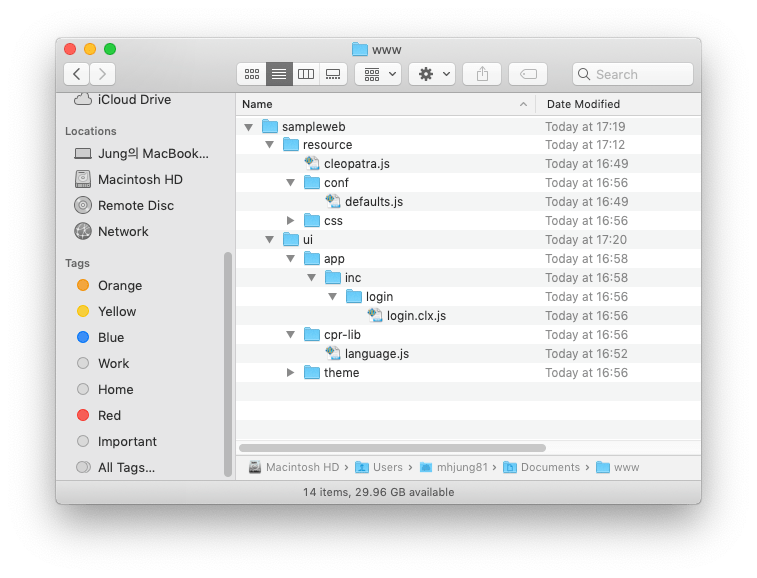
Task: Enable list view mode button
Action: [279, 74]
